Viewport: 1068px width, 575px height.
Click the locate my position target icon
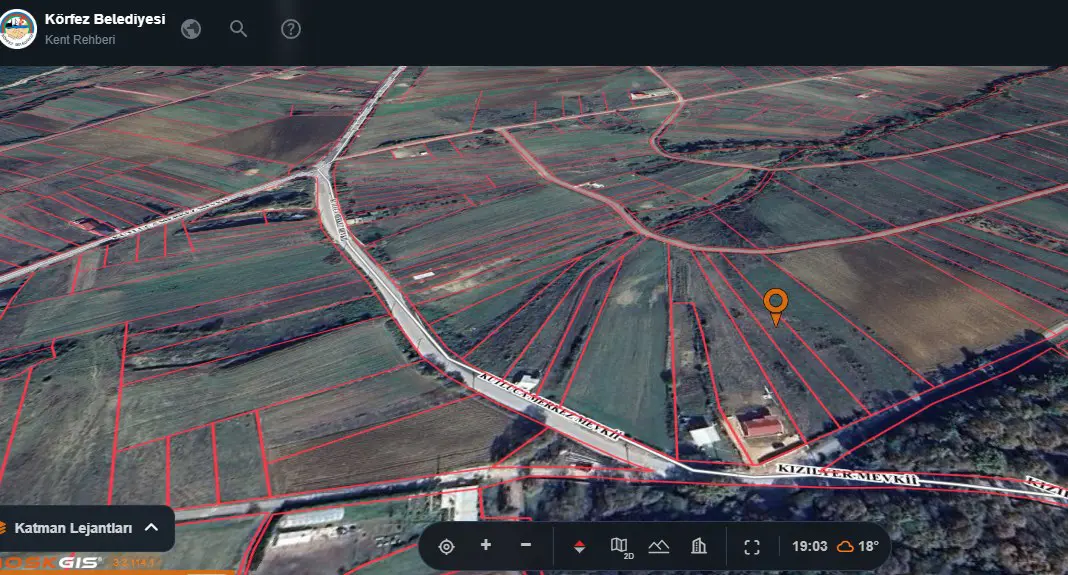(x=446, y=546)
